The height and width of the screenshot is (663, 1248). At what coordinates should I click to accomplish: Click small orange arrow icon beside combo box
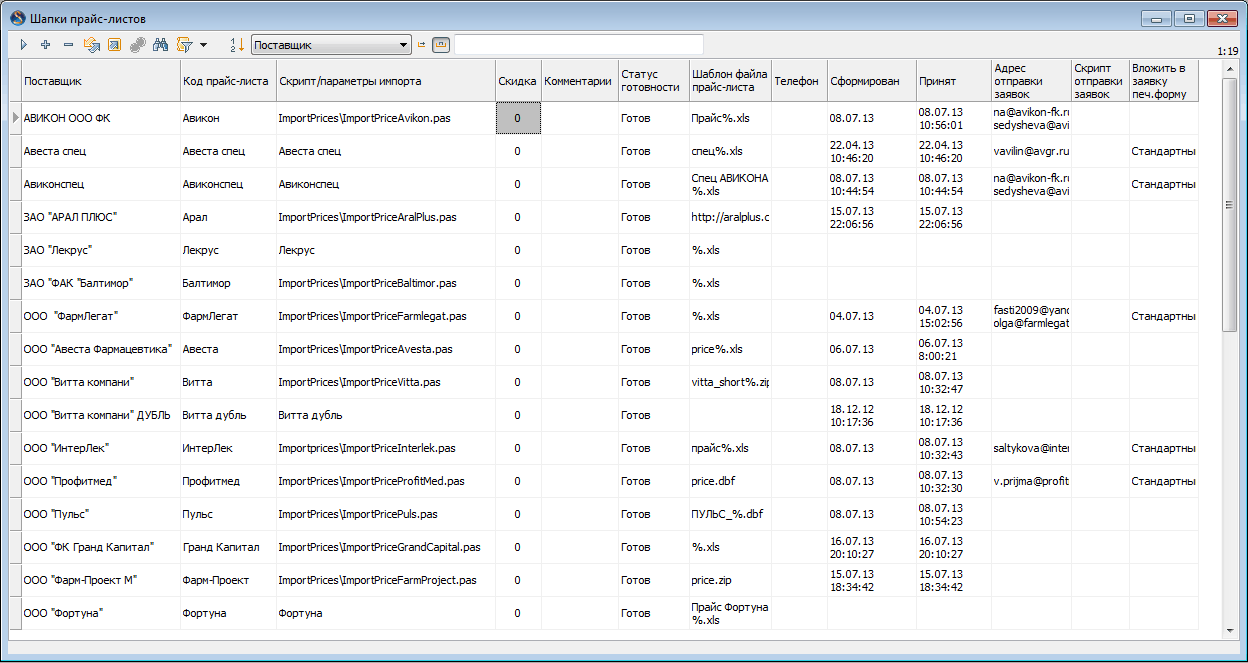coord(421,45)
